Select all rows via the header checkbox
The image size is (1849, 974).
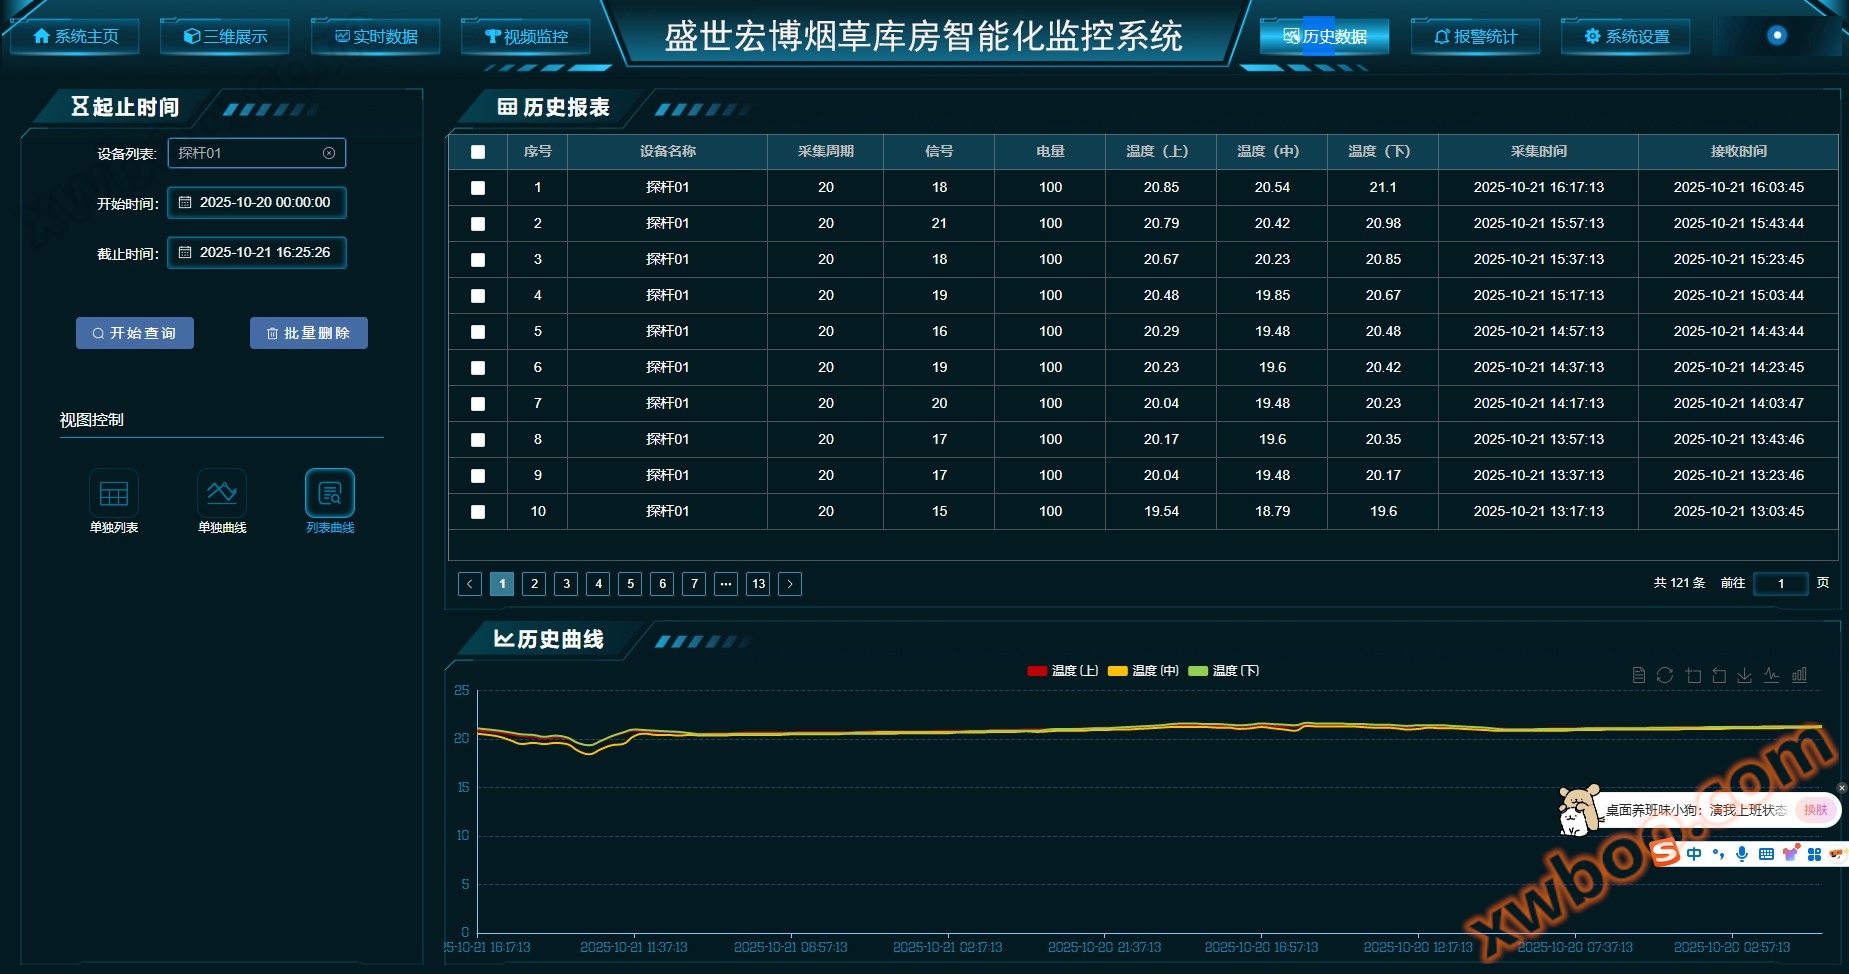click(x=478, y=151)
